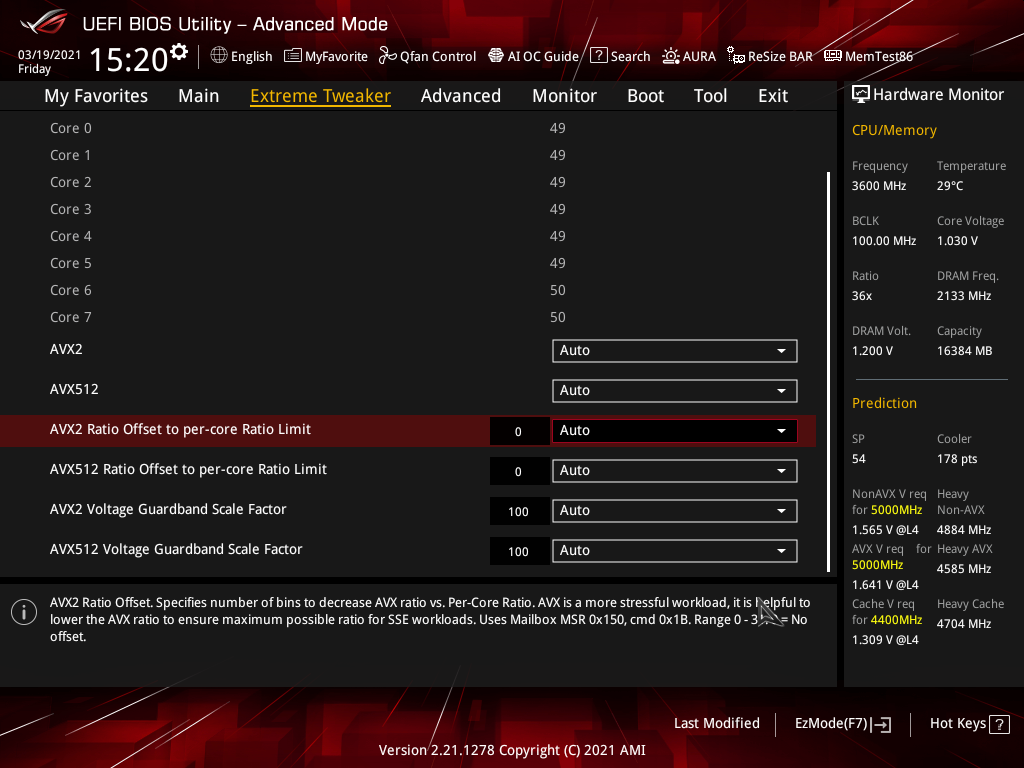
Task: Open the Tool tab
Action: tap(710, 96)
